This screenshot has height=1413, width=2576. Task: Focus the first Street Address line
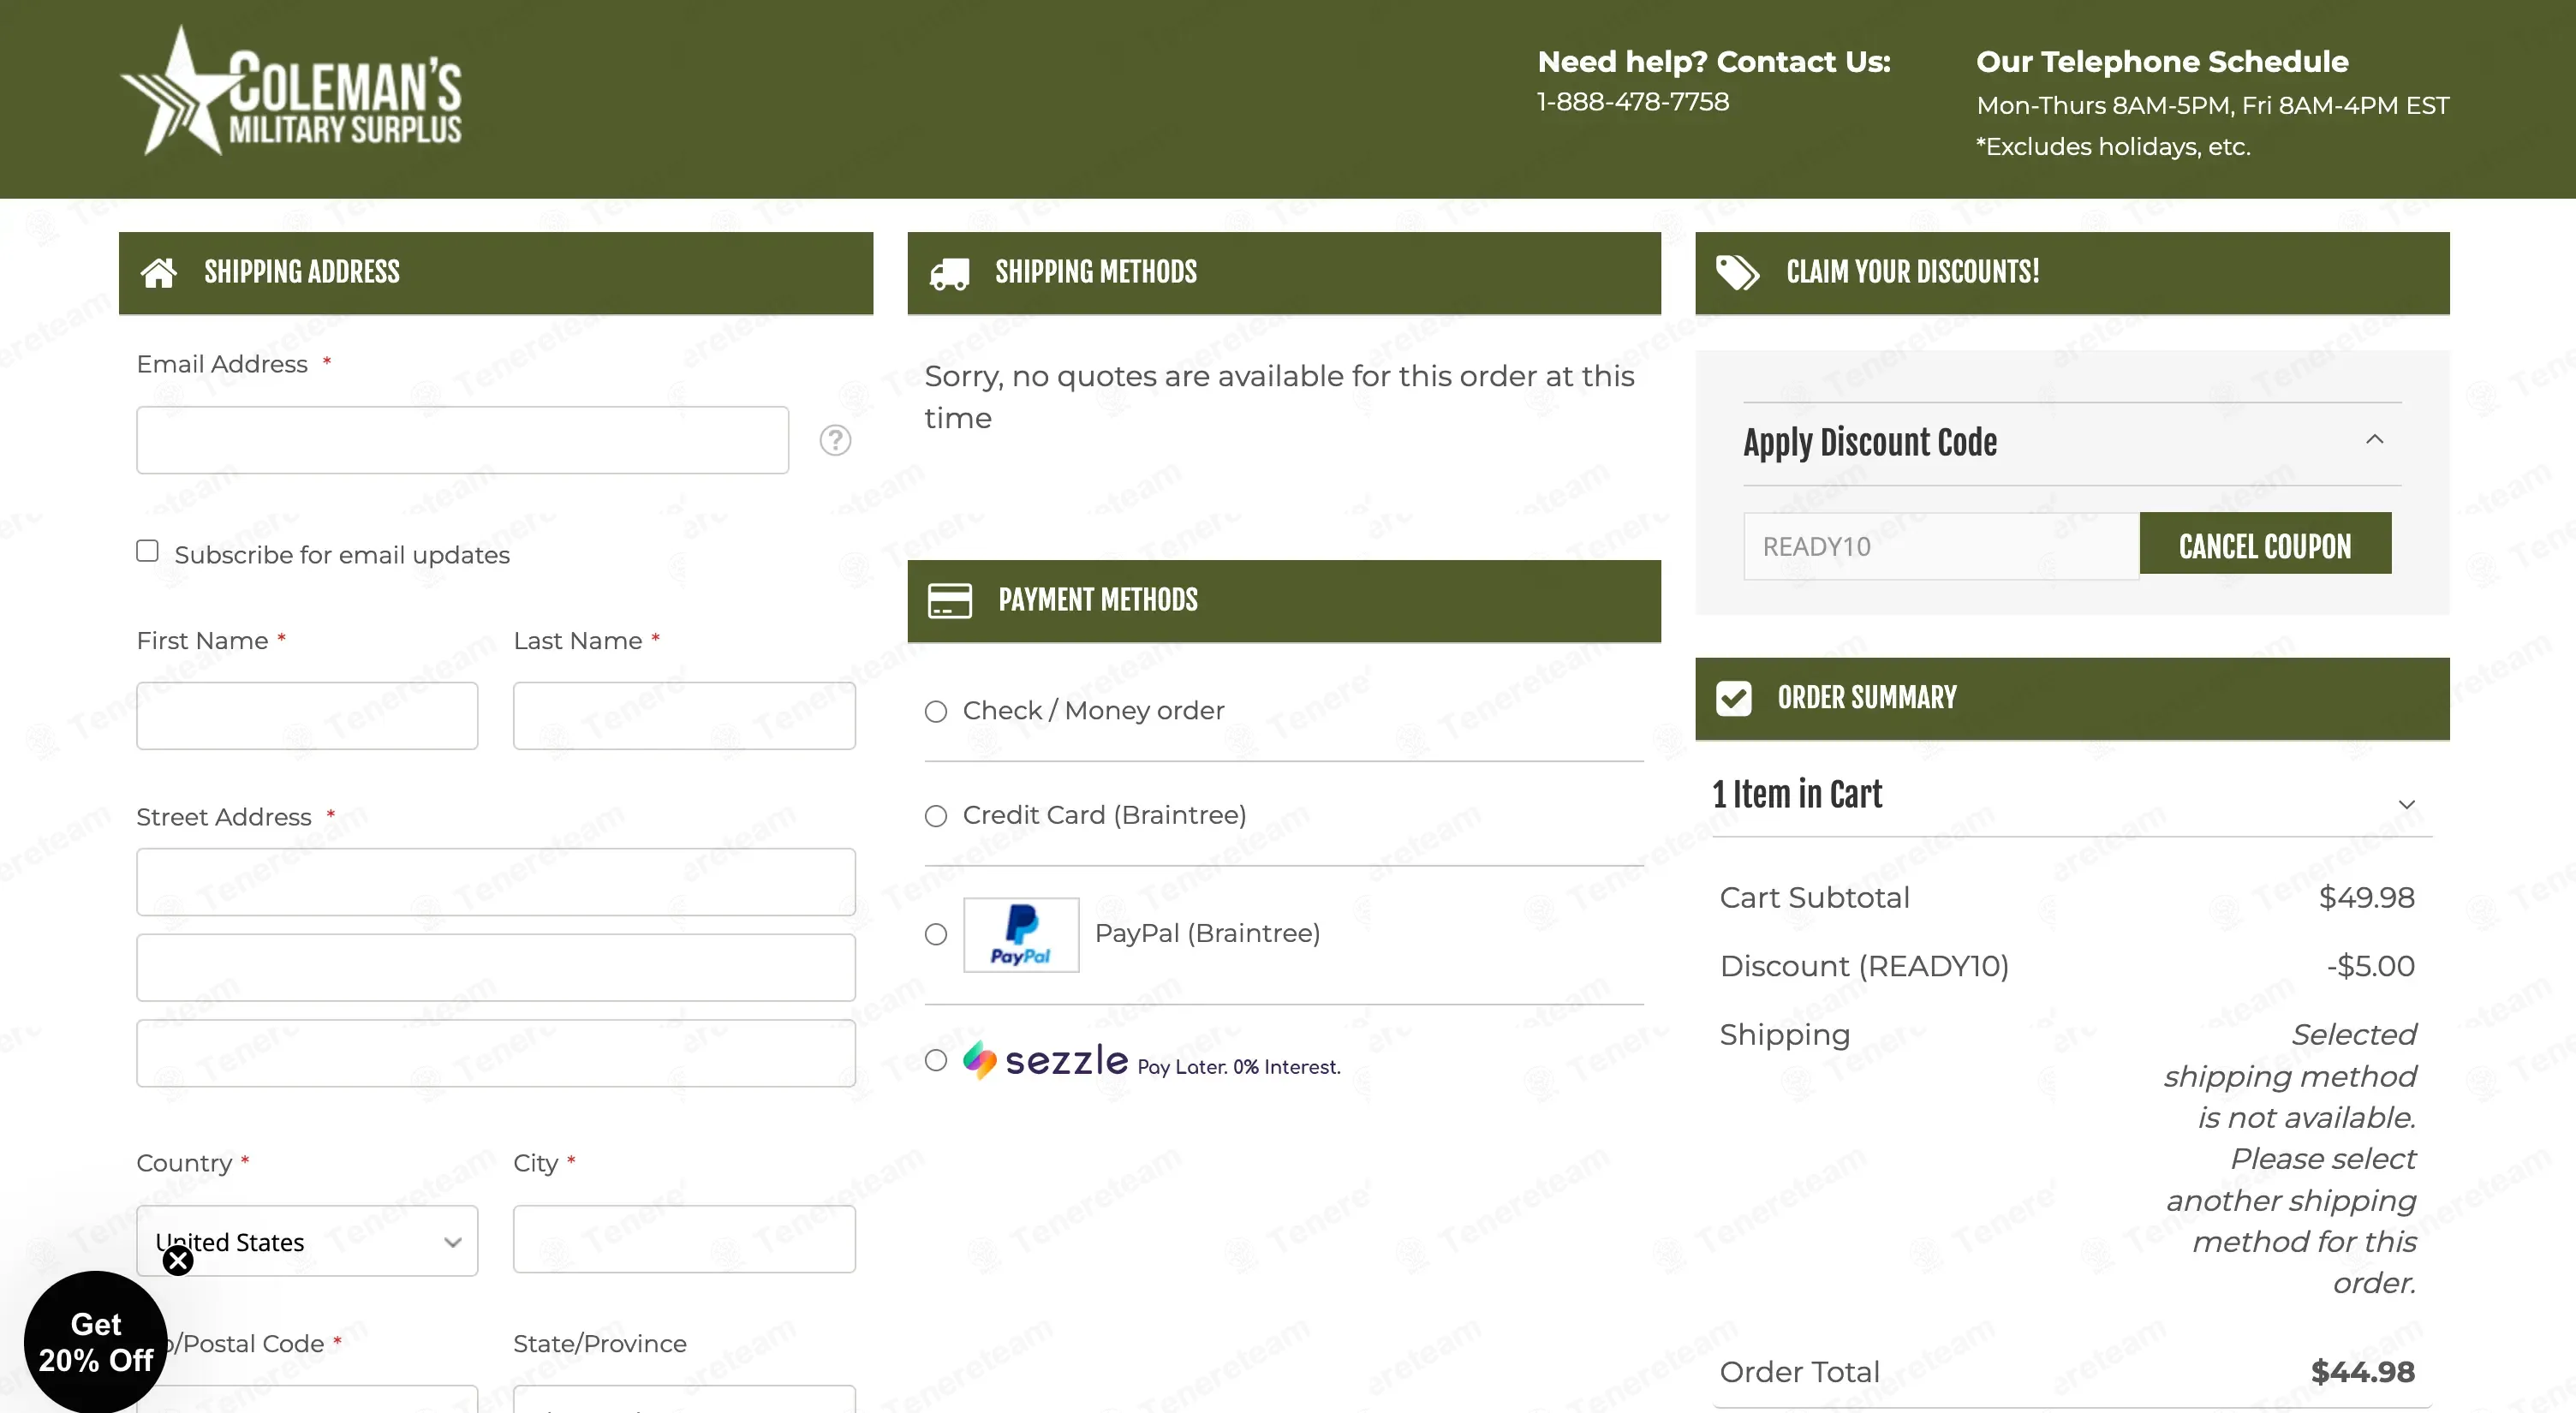coord(496,882)
